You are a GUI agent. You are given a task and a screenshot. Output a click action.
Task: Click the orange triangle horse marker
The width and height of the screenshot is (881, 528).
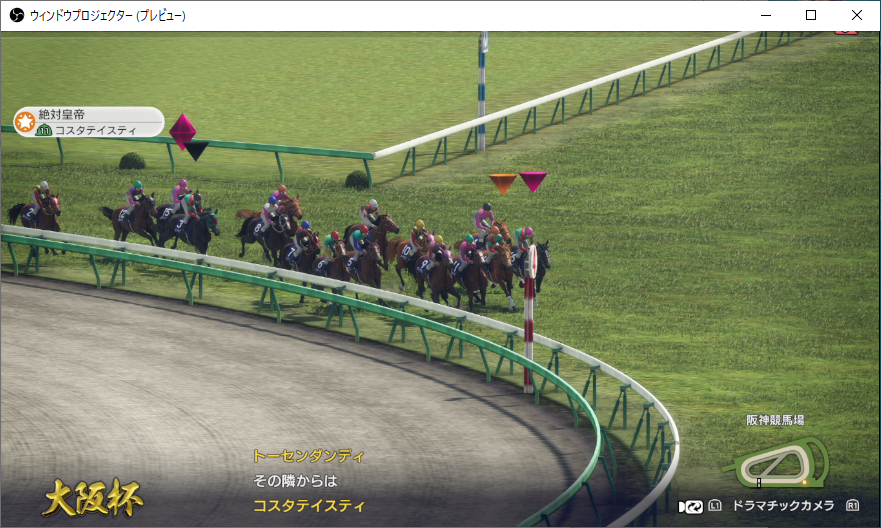[x=502, y=183]
